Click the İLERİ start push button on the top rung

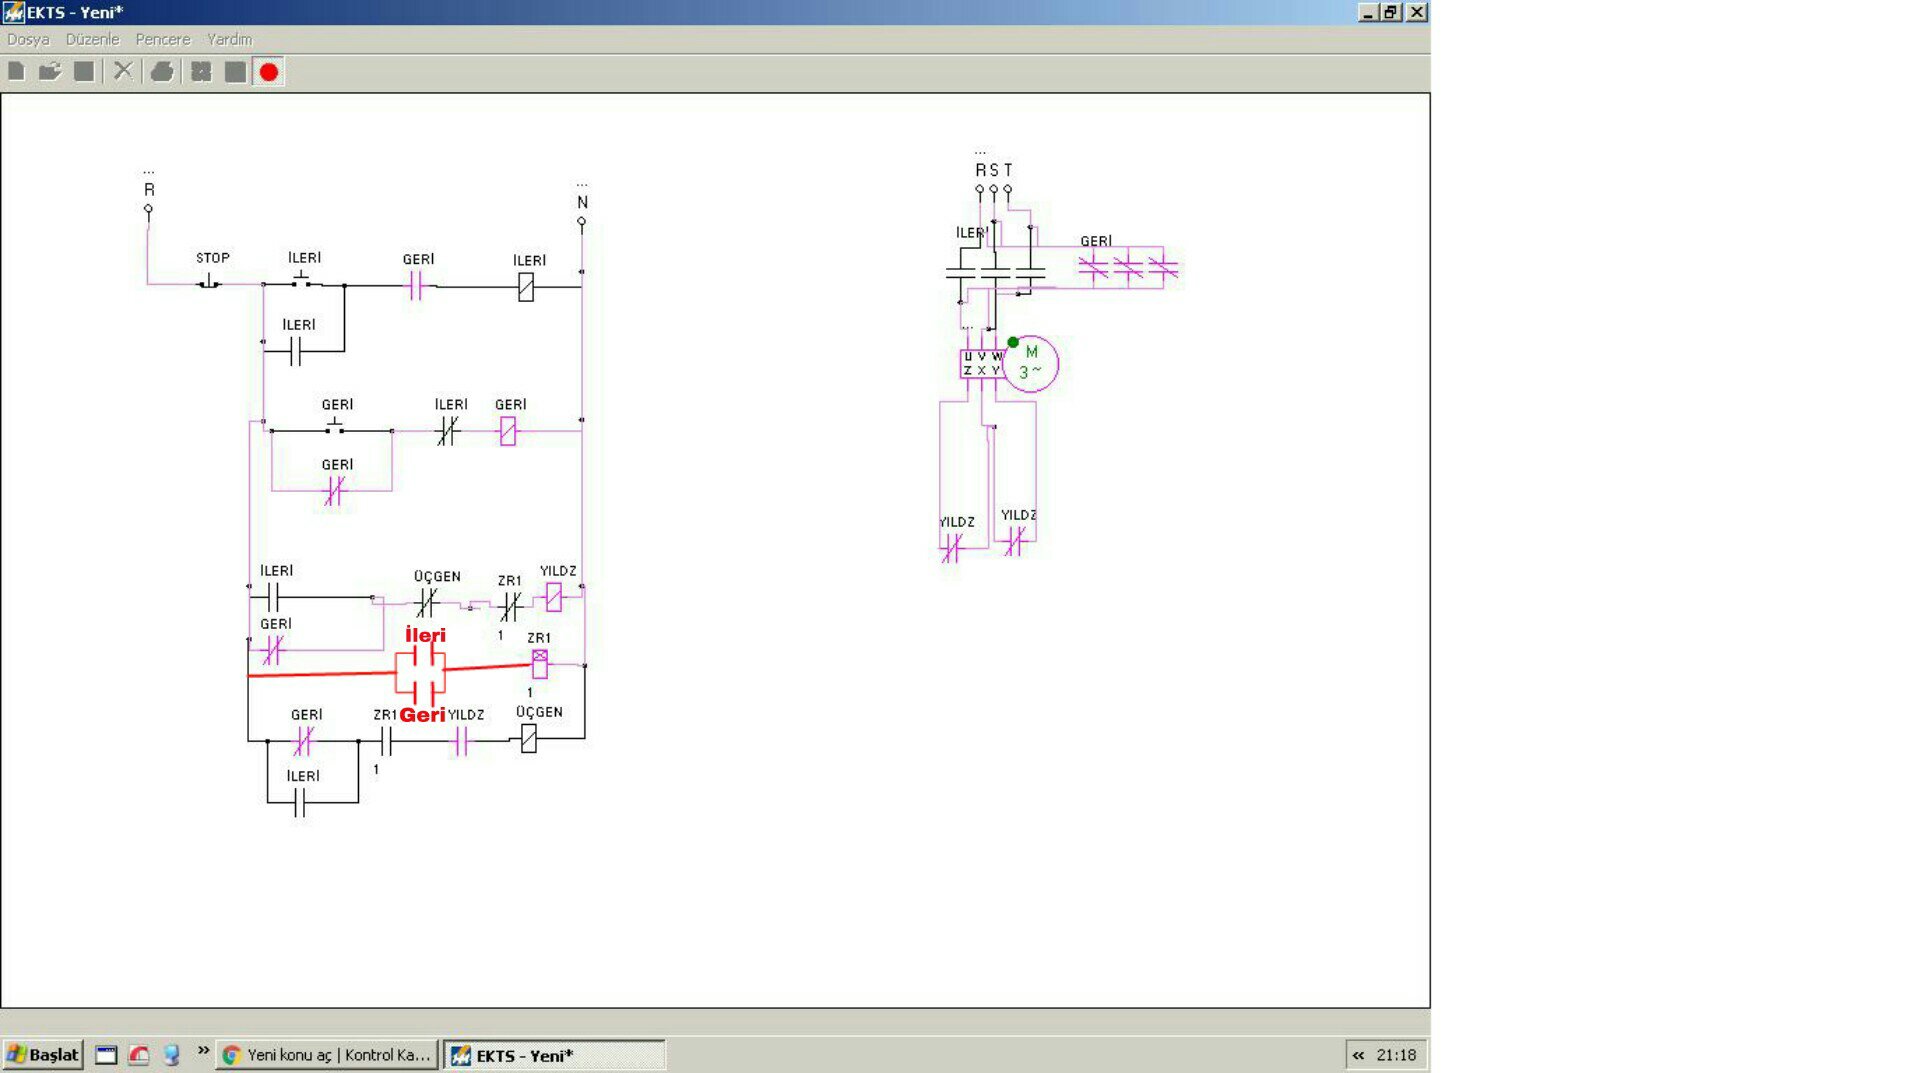302,280
